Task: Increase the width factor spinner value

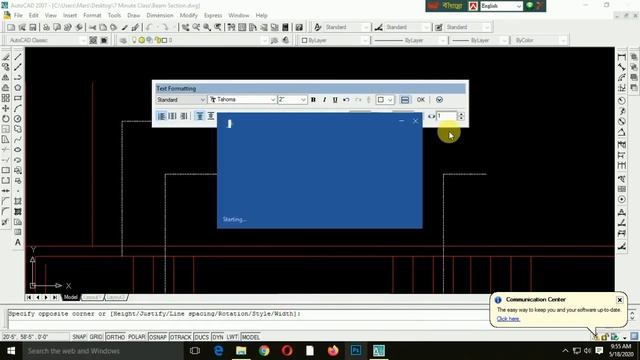Action: coord(461,114)
